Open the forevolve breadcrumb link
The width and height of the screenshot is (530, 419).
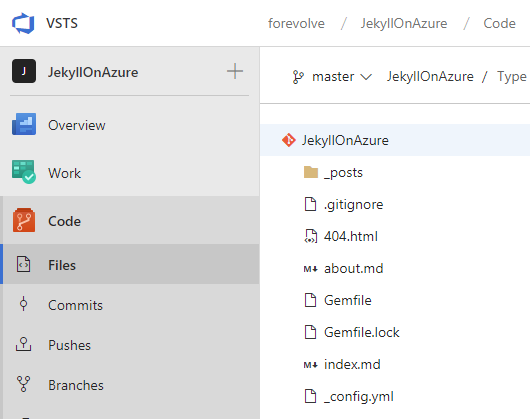coord(296,23)
